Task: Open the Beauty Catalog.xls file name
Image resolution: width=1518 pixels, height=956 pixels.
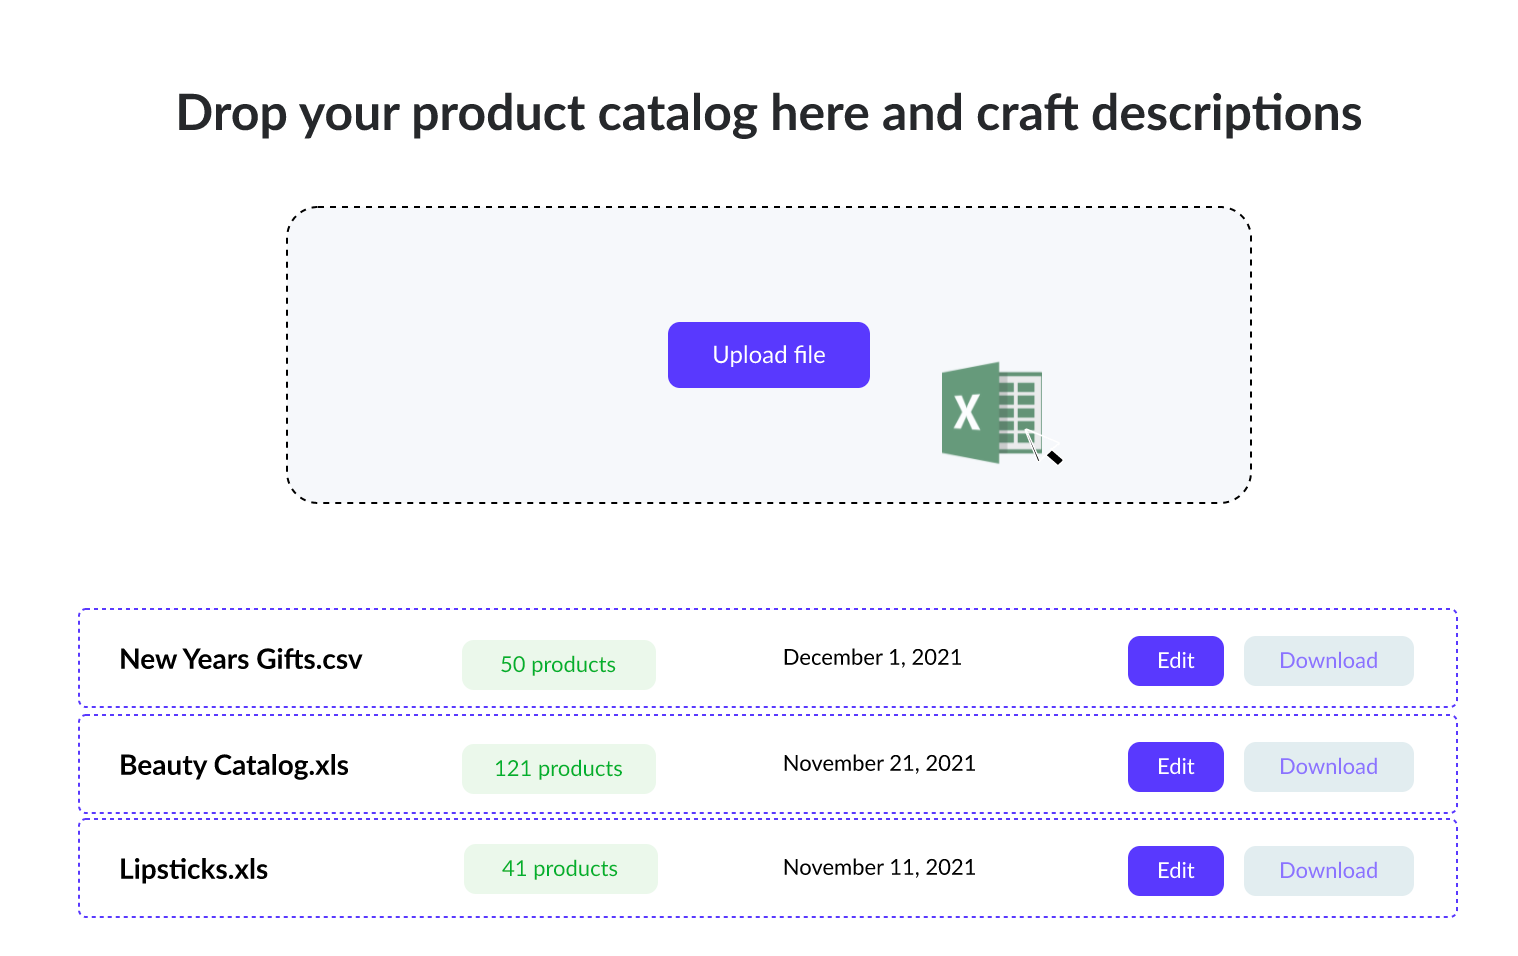Action: click(x=234, y=766)
